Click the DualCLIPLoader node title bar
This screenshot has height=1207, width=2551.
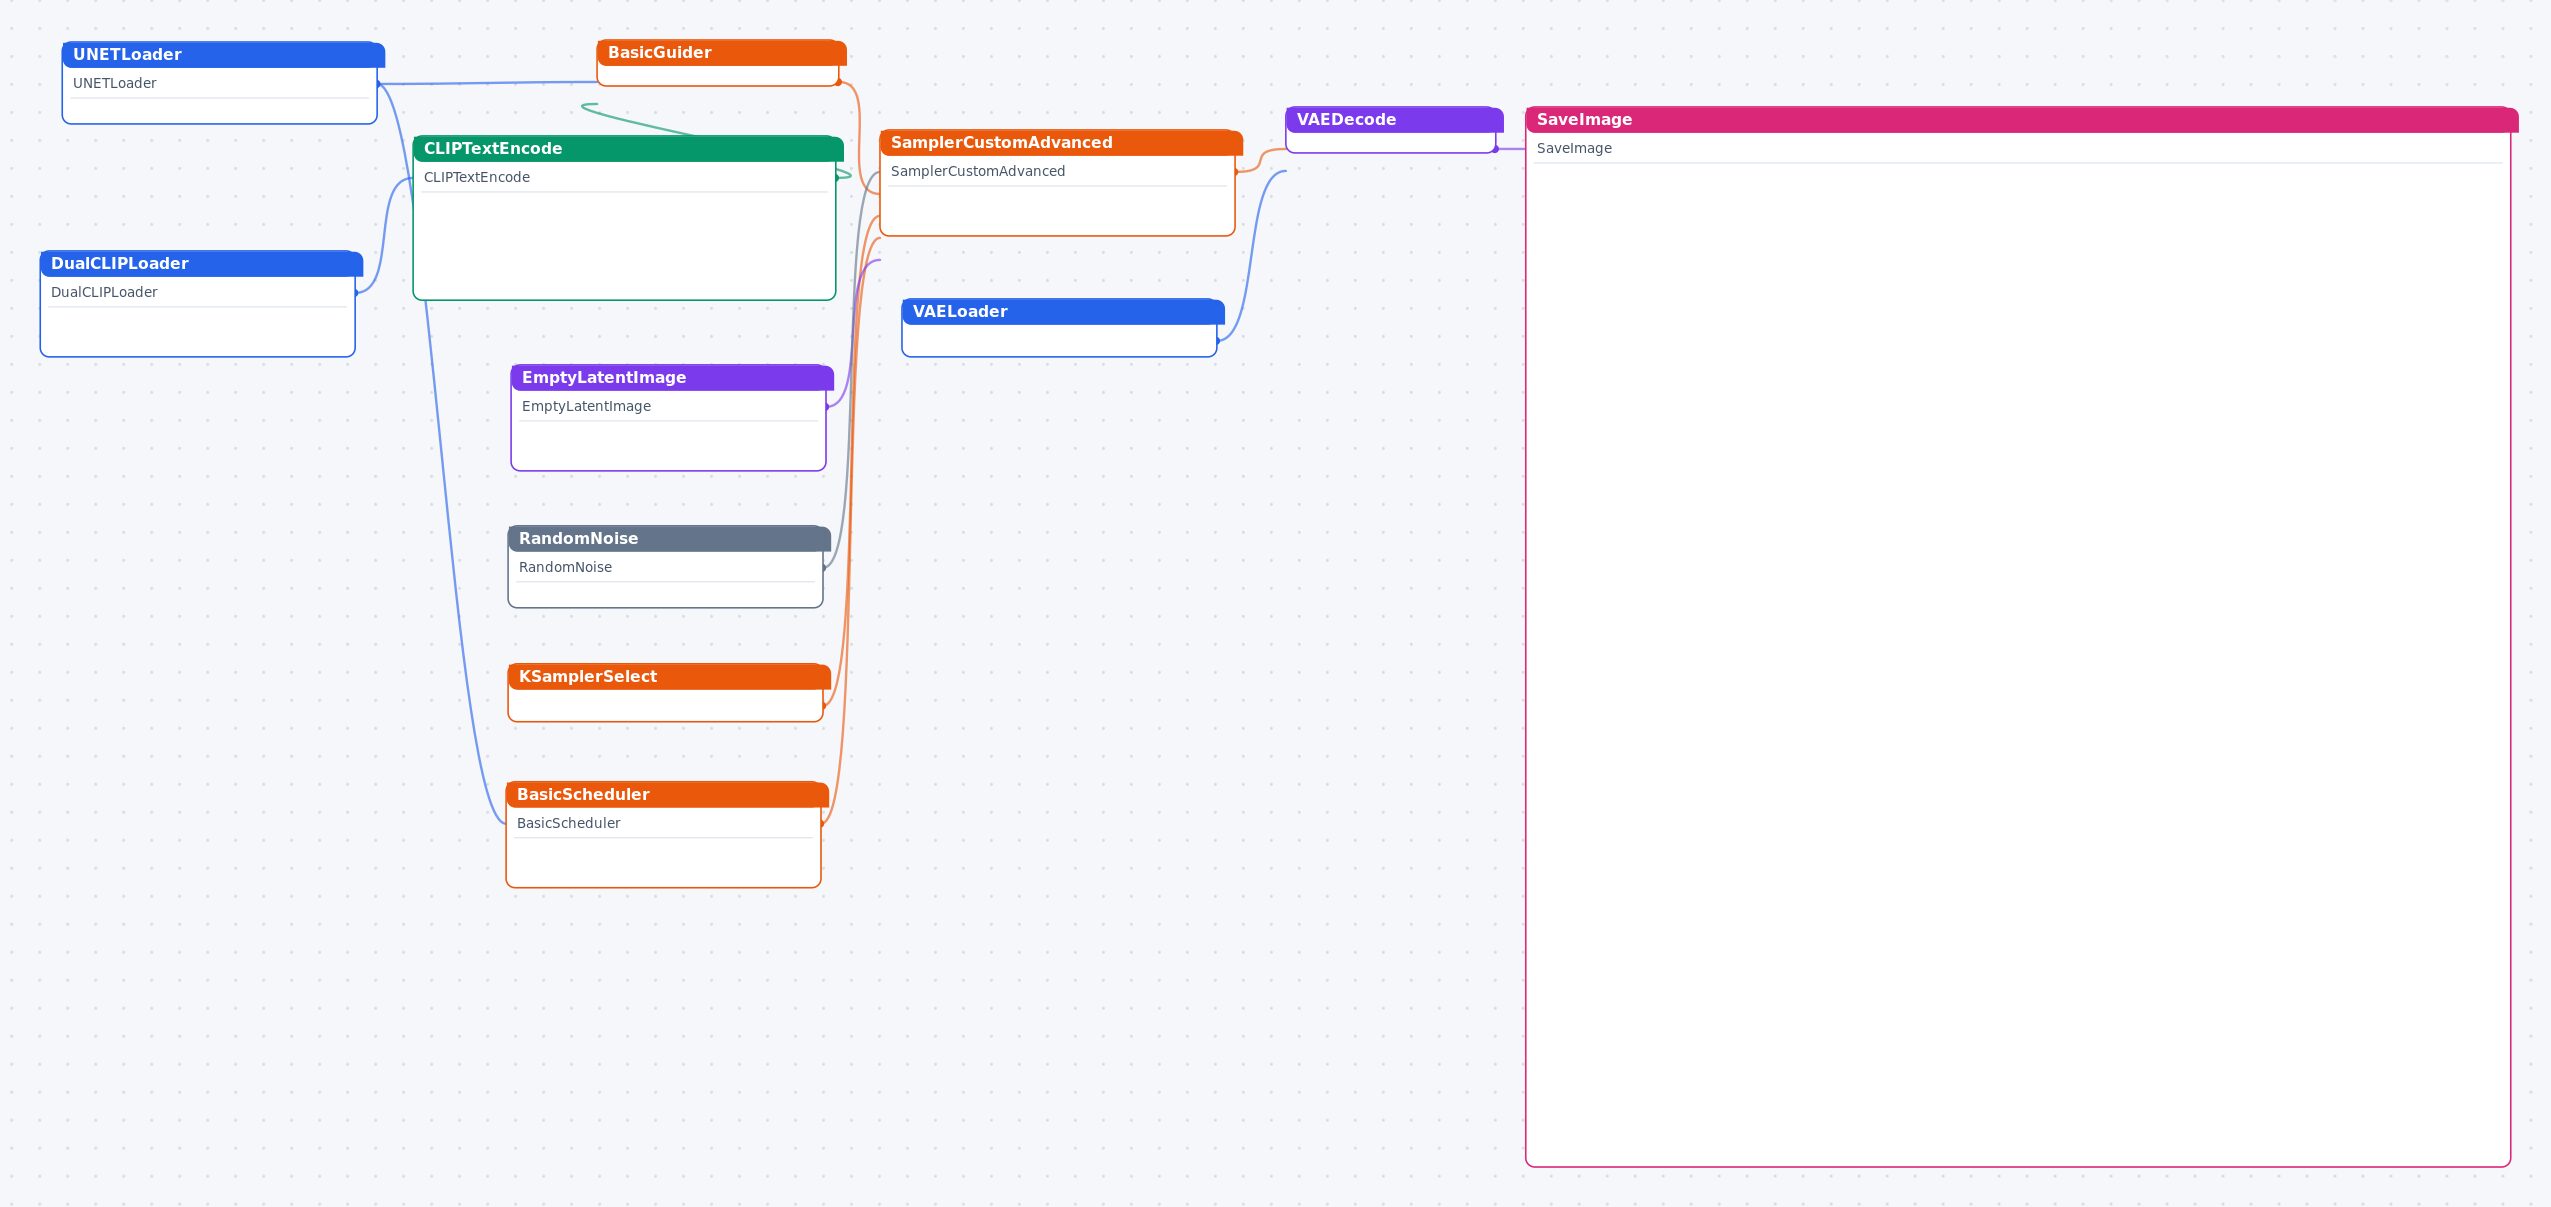201,263
